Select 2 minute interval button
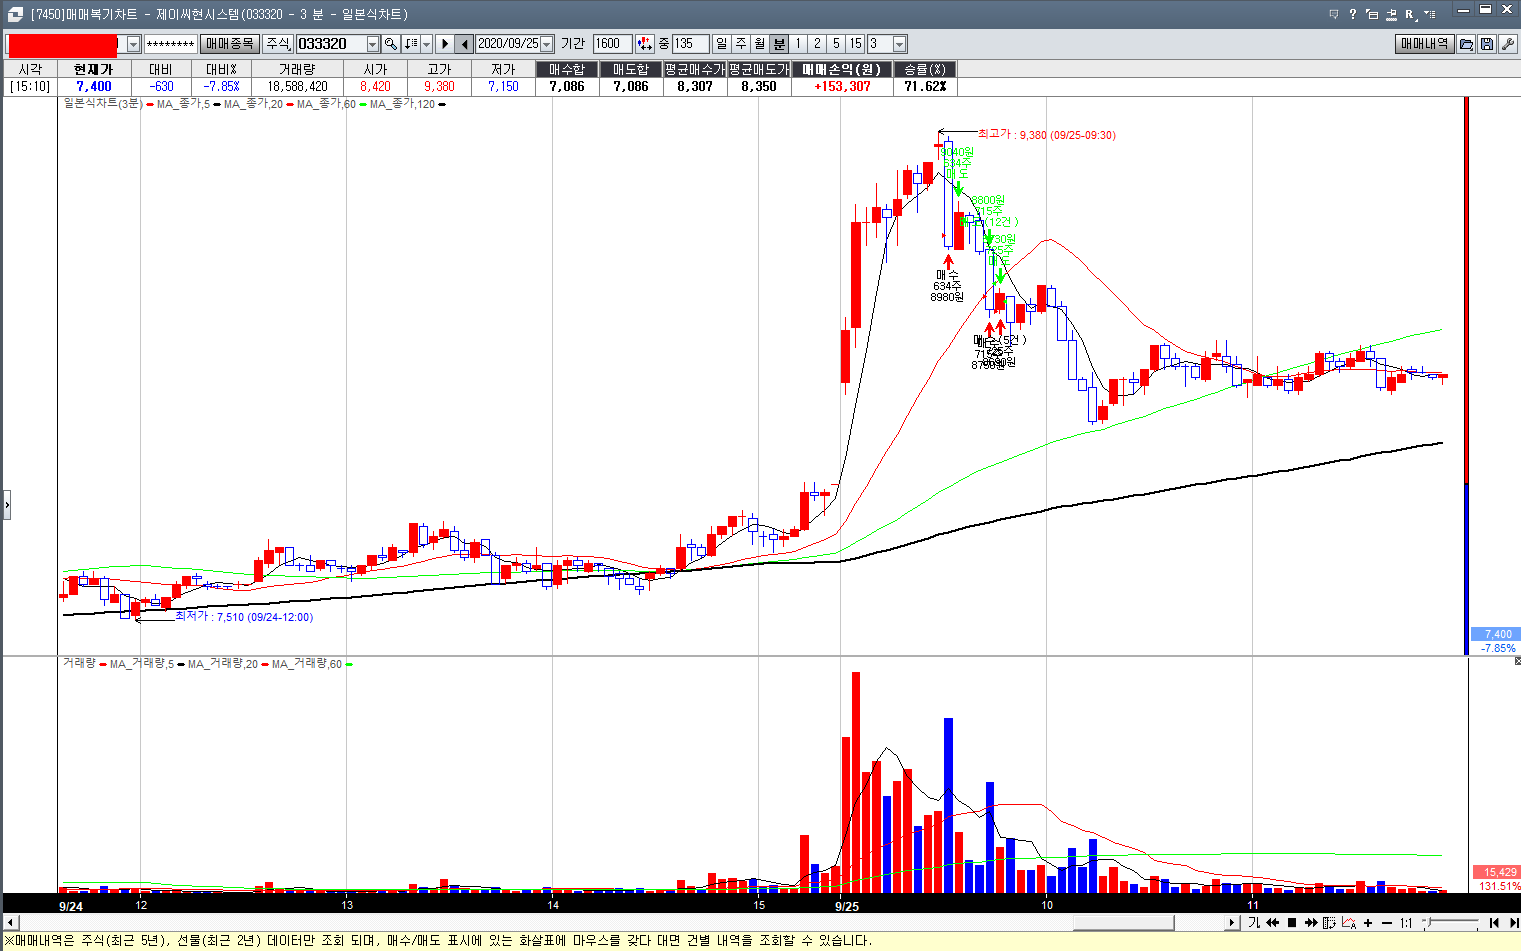This screenshot has height=951, width=1521. tap(817, 44)
